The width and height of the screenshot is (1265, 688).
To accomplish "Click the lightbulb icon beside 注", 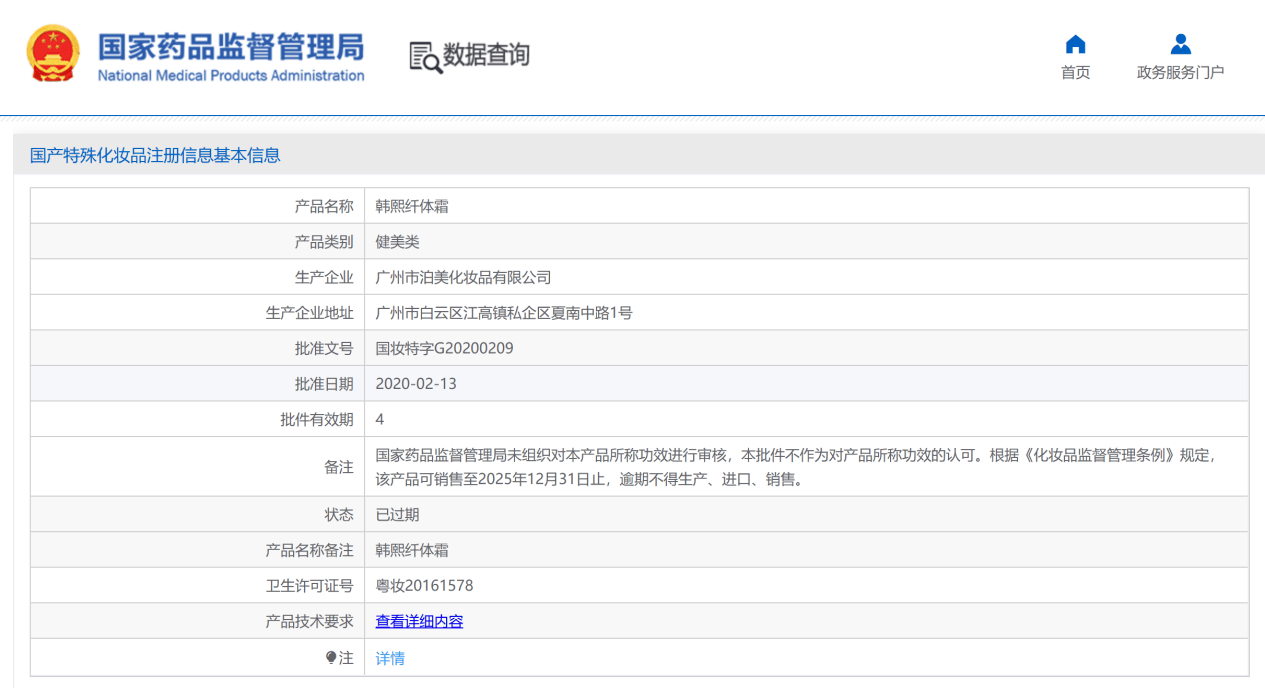I will click(x=331, y=658).
